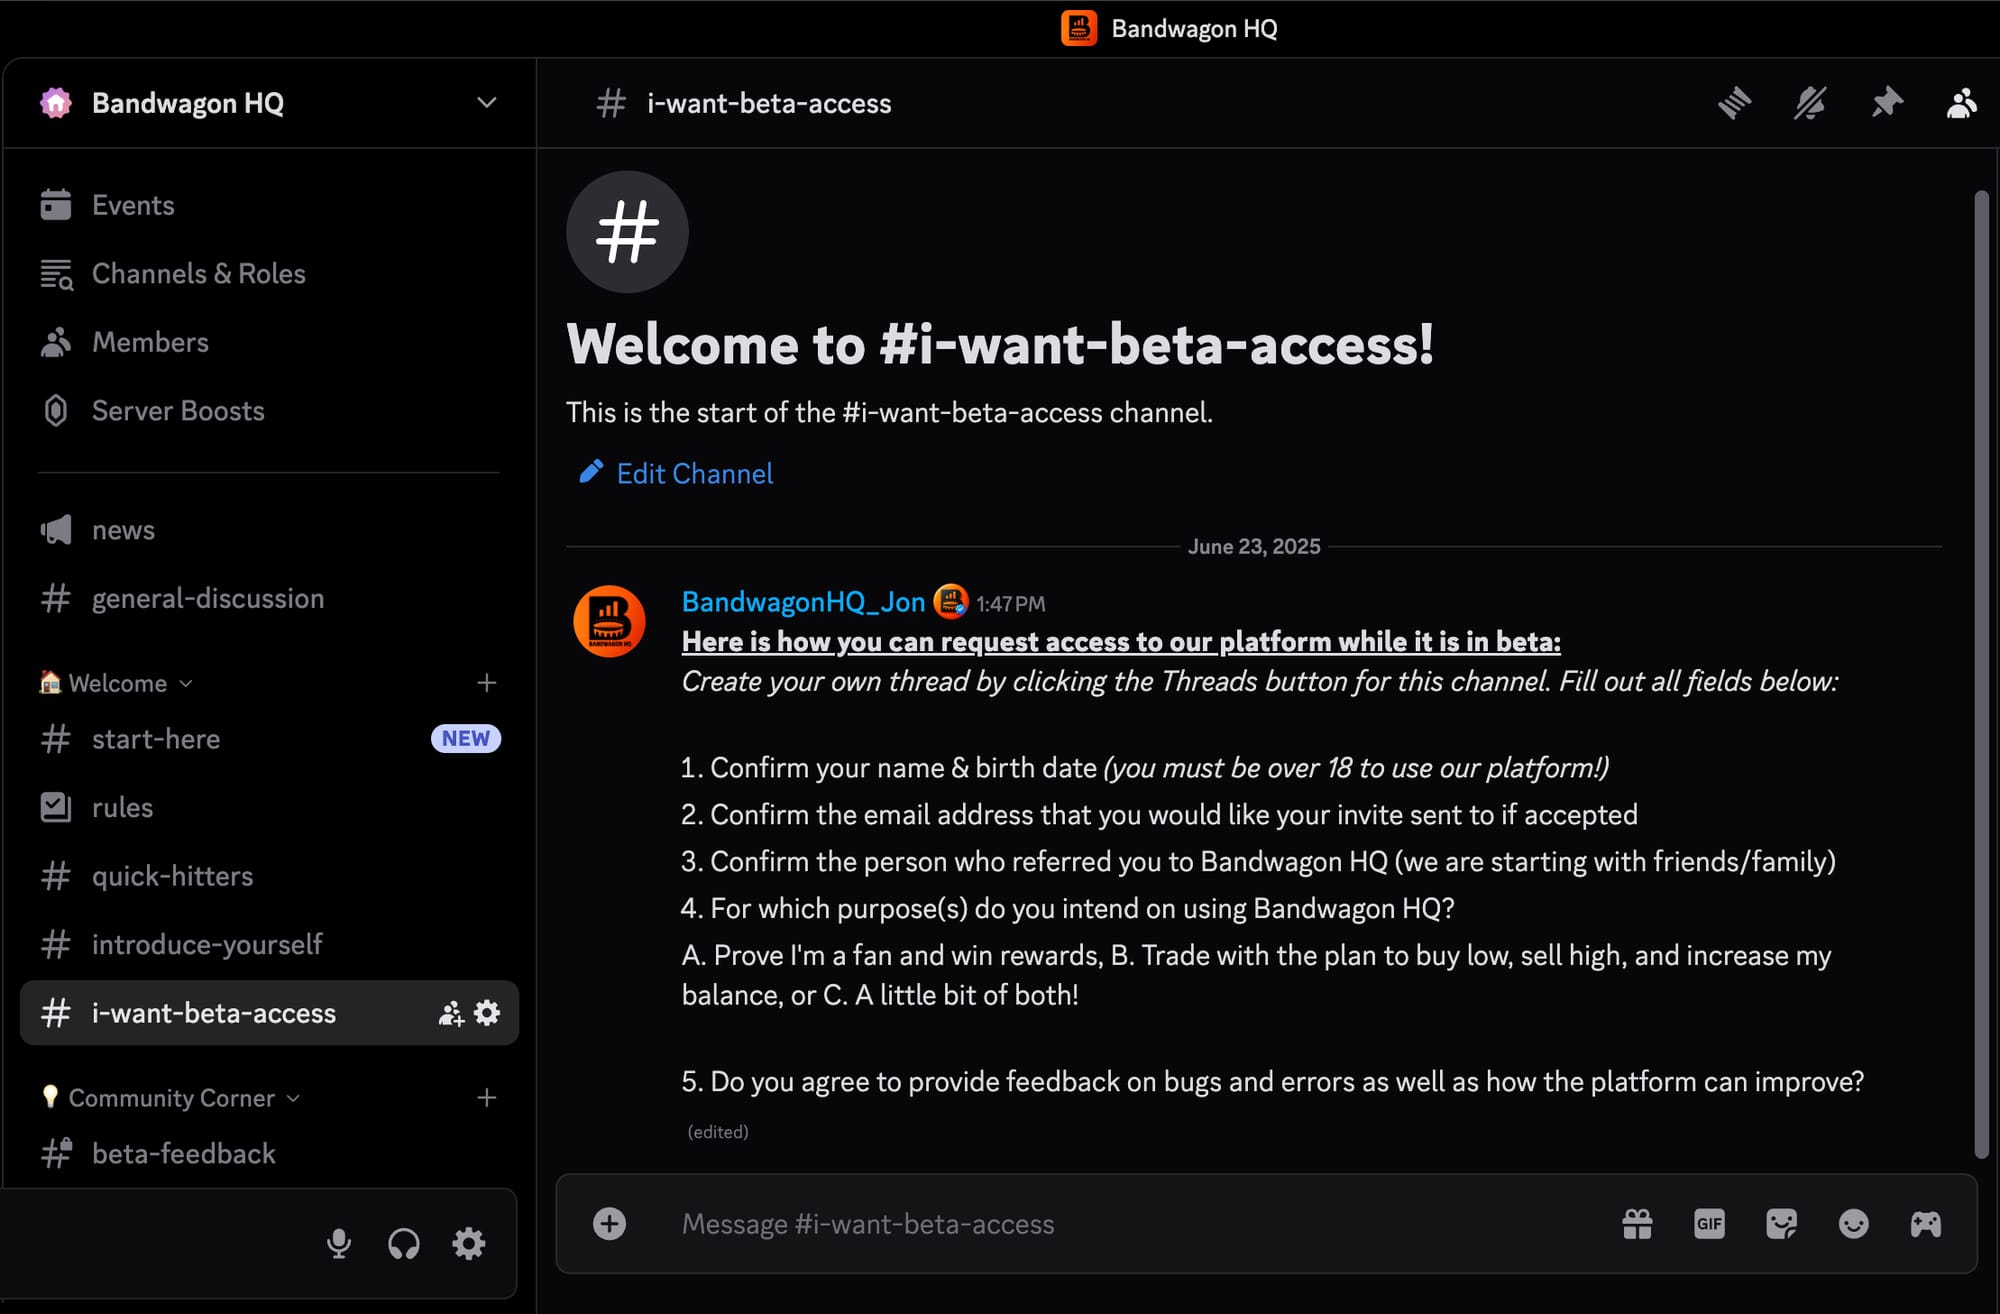
Task: Click the hash icon in channel header
Action: tap(610, 103)
